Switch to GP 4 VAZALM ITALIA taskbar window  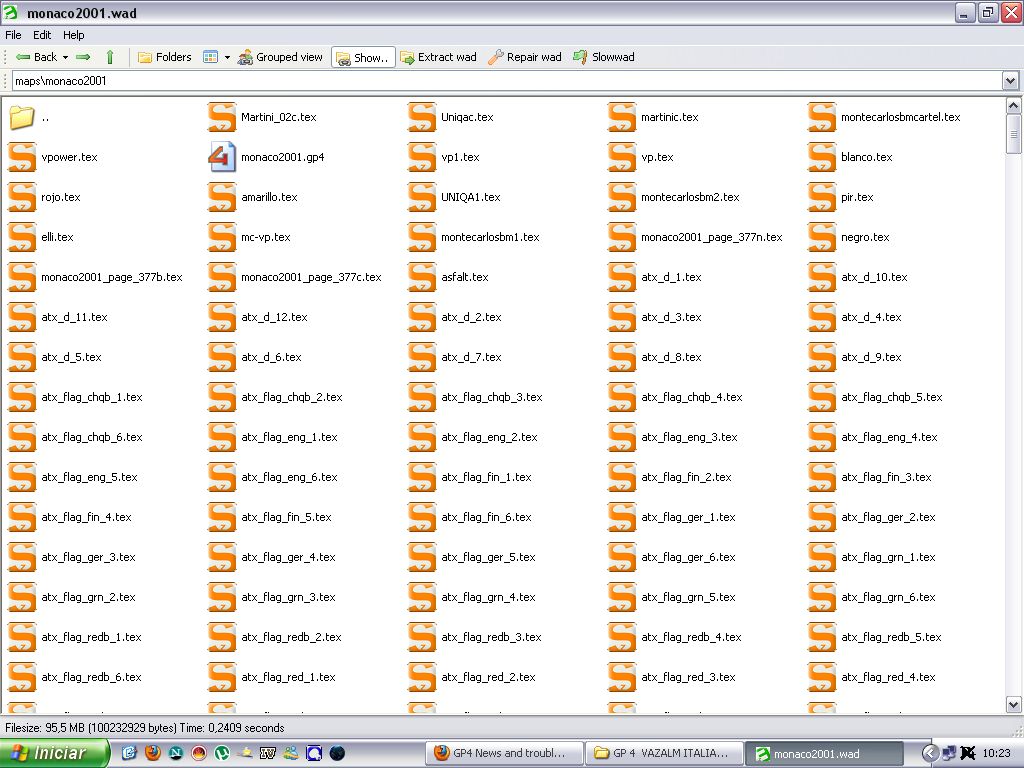point(665,753)
